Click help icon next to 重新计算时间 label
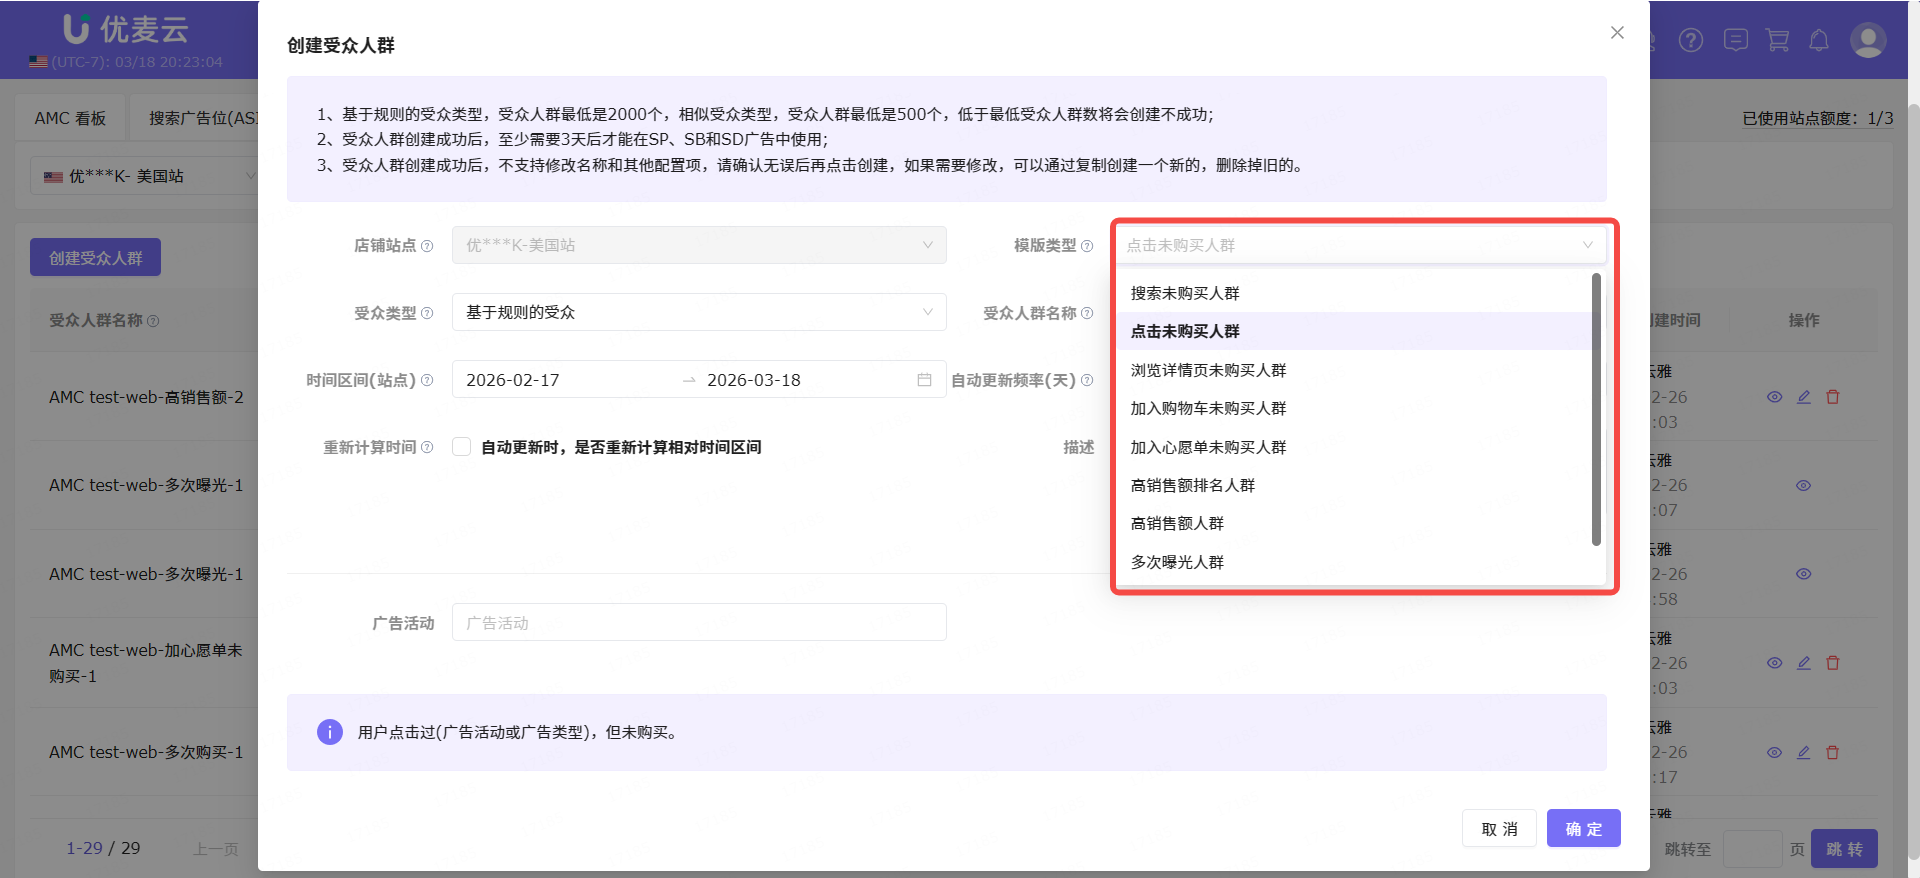1920x878 pixels. 427,447
